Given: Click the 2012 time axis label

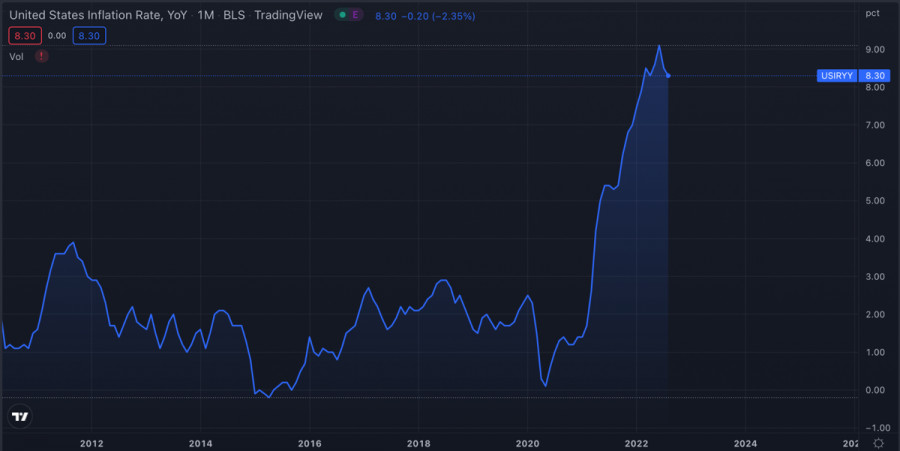Looking at the screenshot, I should (x=92, y=442).
